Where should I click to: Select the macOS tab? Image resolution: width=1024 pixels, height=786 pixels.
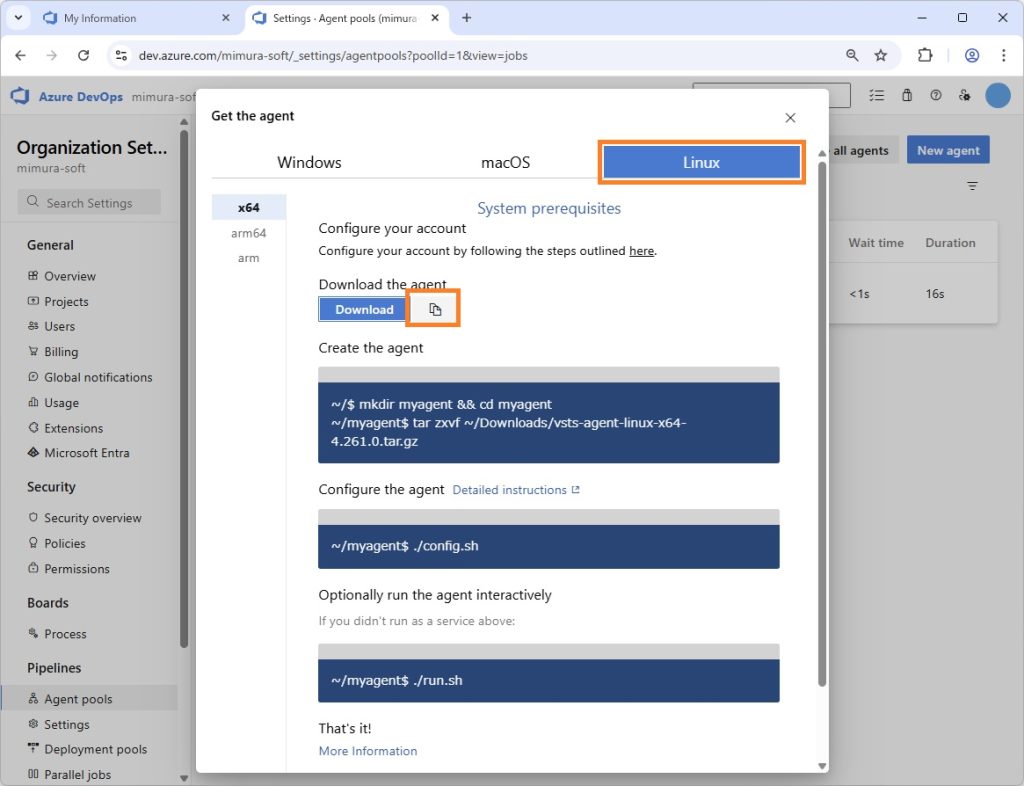pyautogui.click(x=505, y=162)
